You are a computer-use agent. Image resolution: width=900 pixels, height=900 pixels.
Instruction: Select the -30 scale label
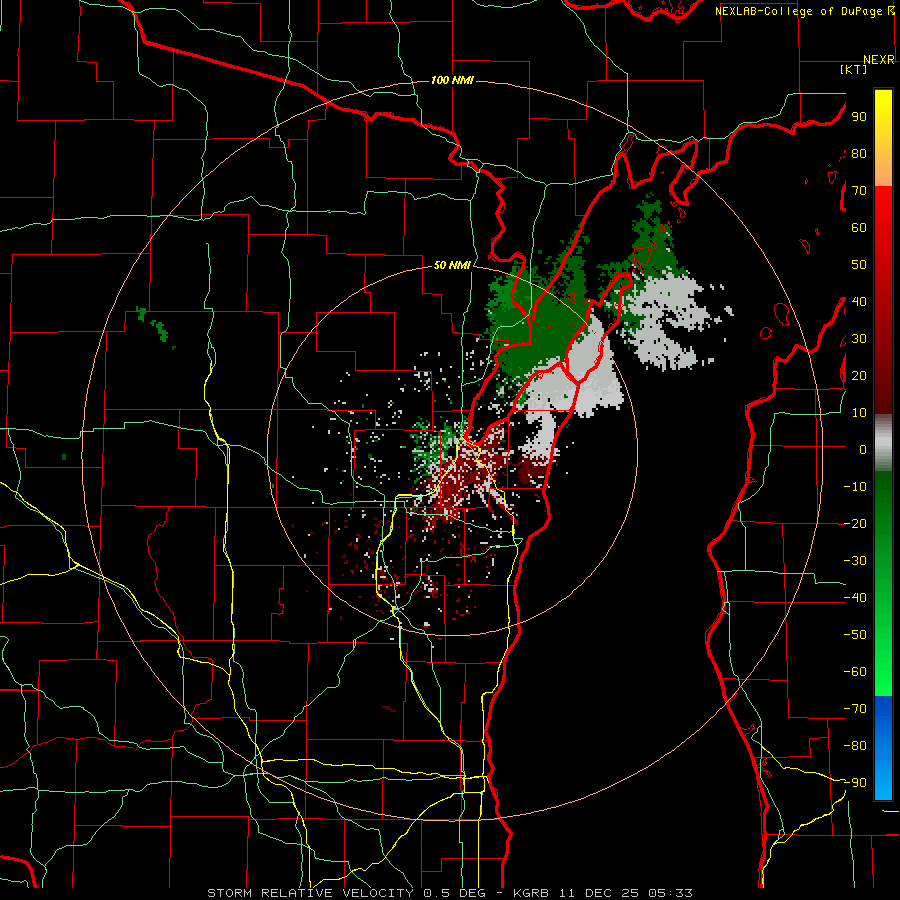855,561
